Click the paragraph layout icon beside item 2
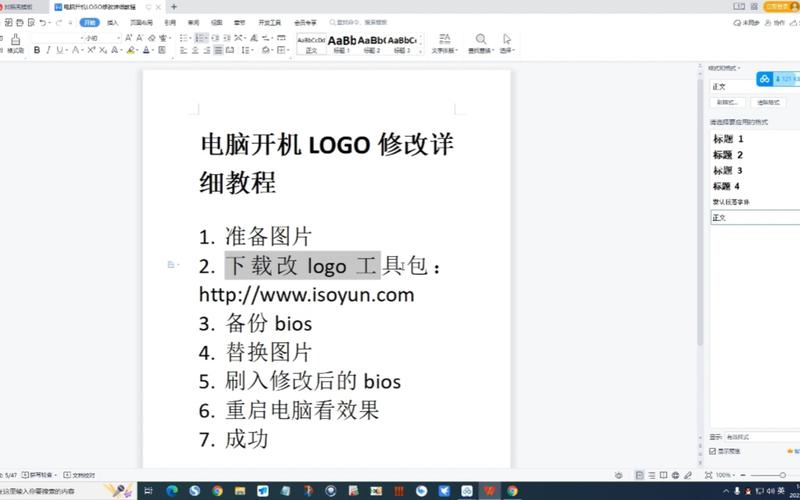 pos(172,264)
